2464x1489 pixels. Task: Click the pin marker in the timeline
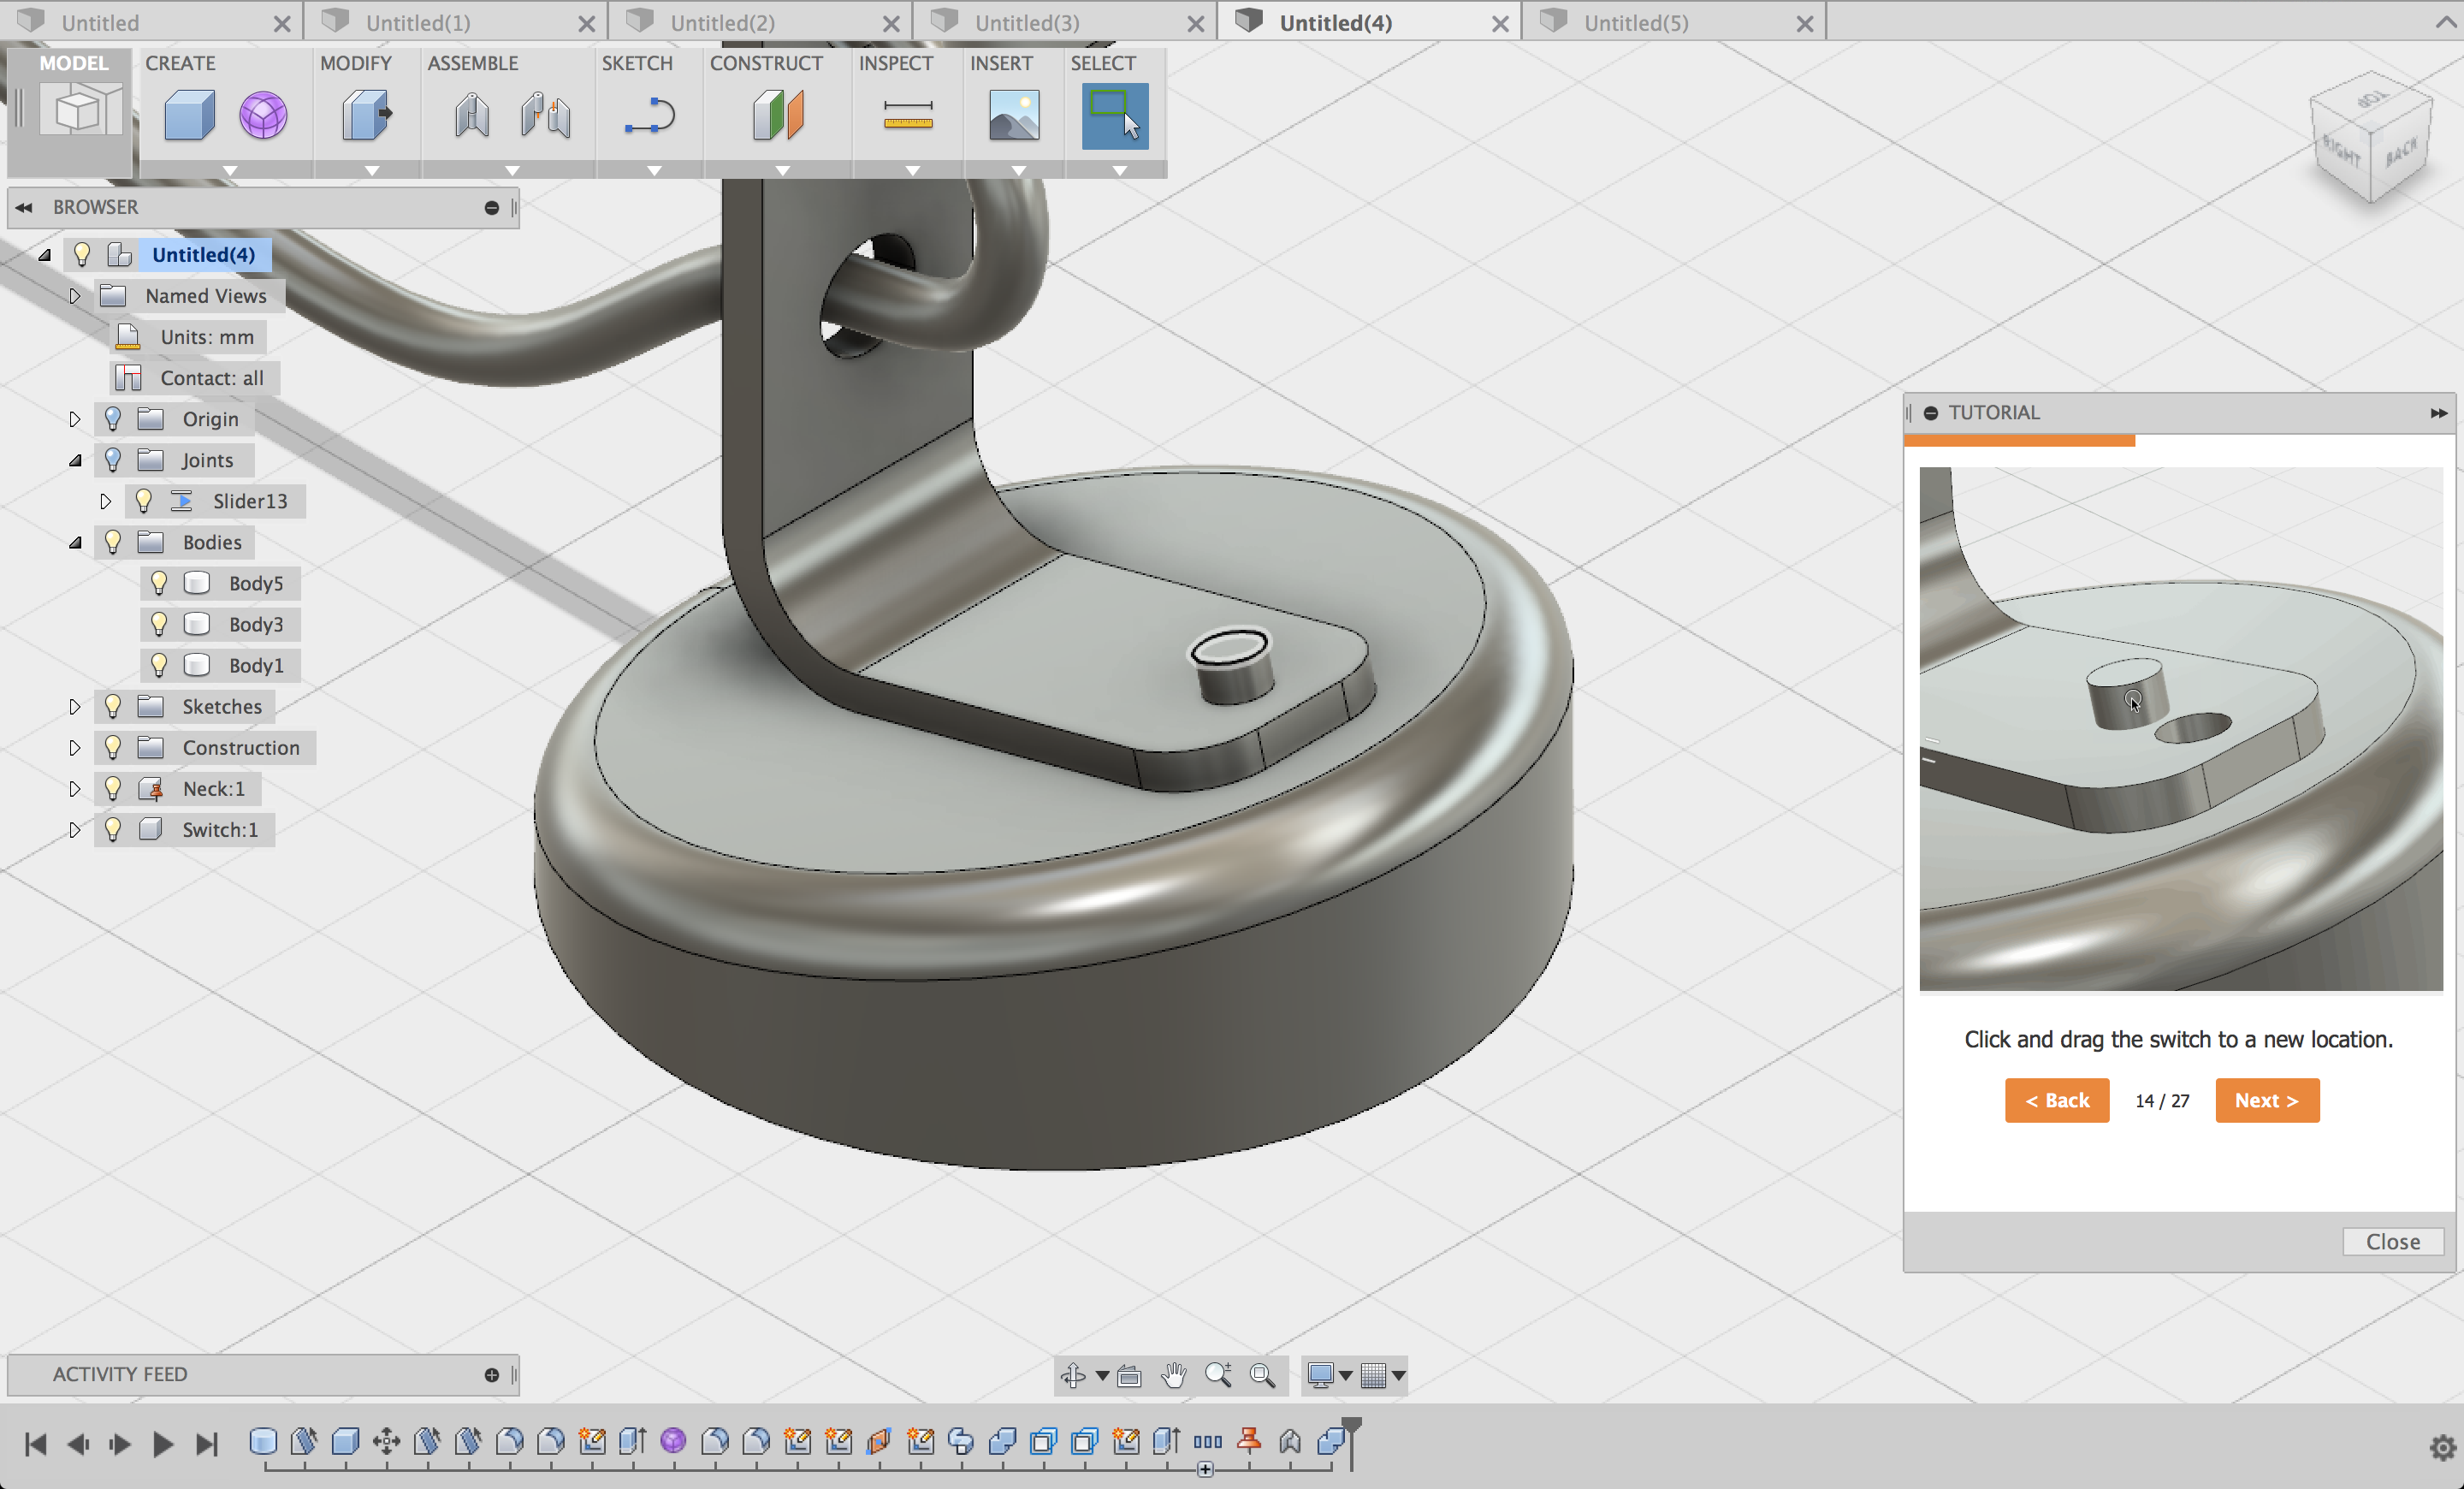(x=1247, y=1442)
